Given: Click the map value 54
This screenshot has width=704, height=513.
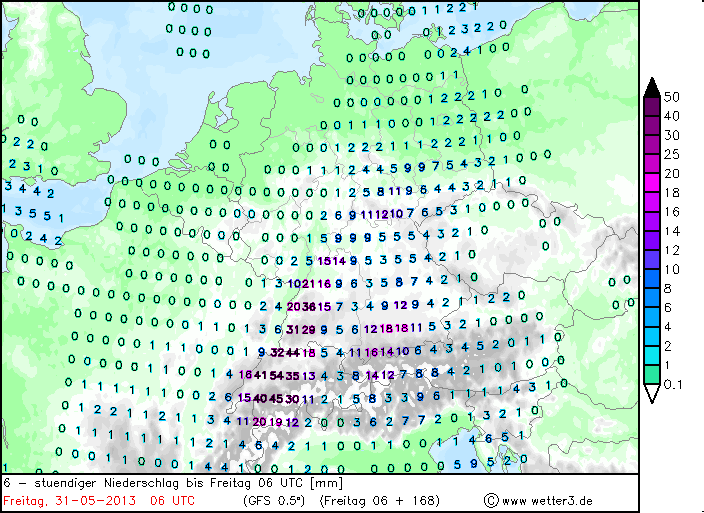Looking at the screenshot, I should tap(276, 375).
